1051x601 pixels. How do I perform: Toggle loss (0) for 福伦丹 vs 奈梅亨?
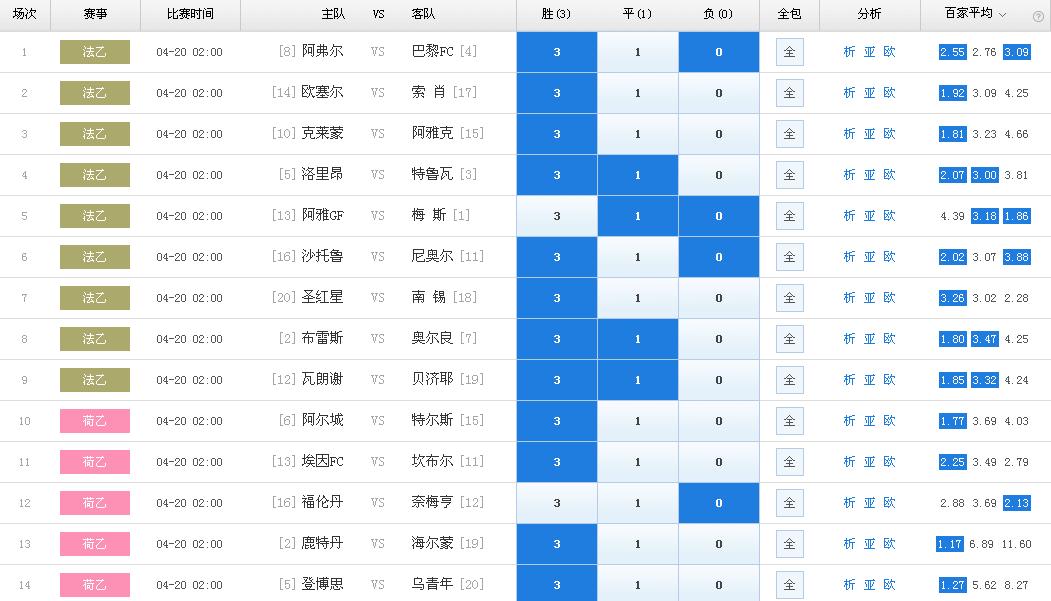click(x=719, y=503)
